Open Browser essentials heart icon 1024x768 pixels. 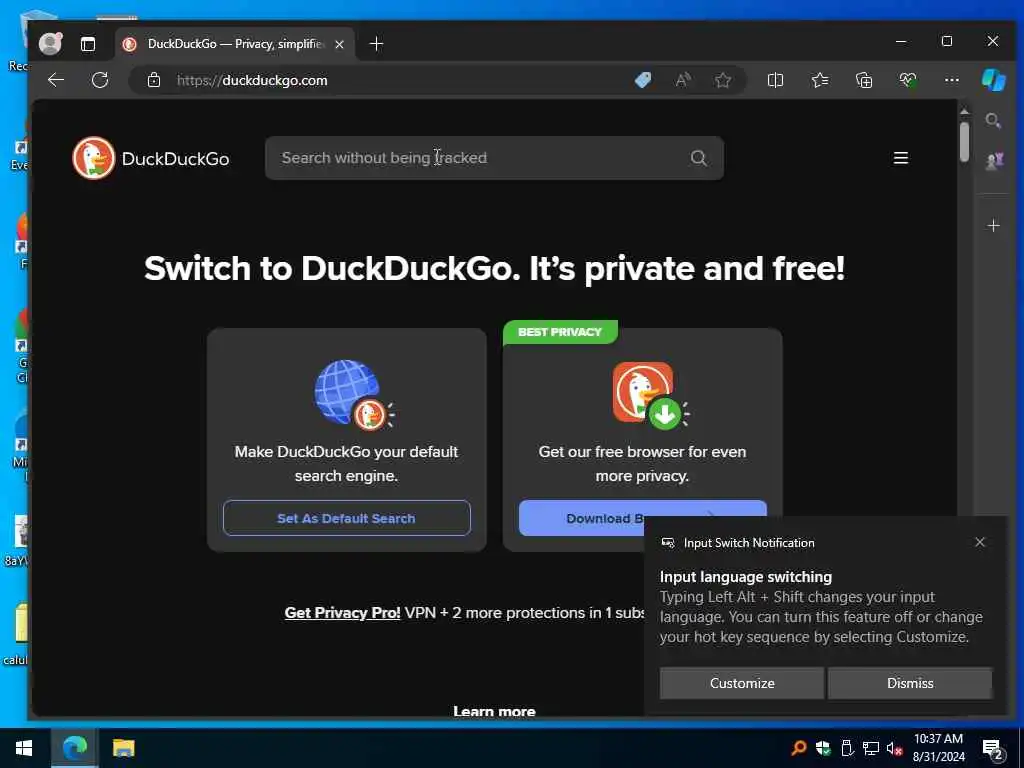908,80
